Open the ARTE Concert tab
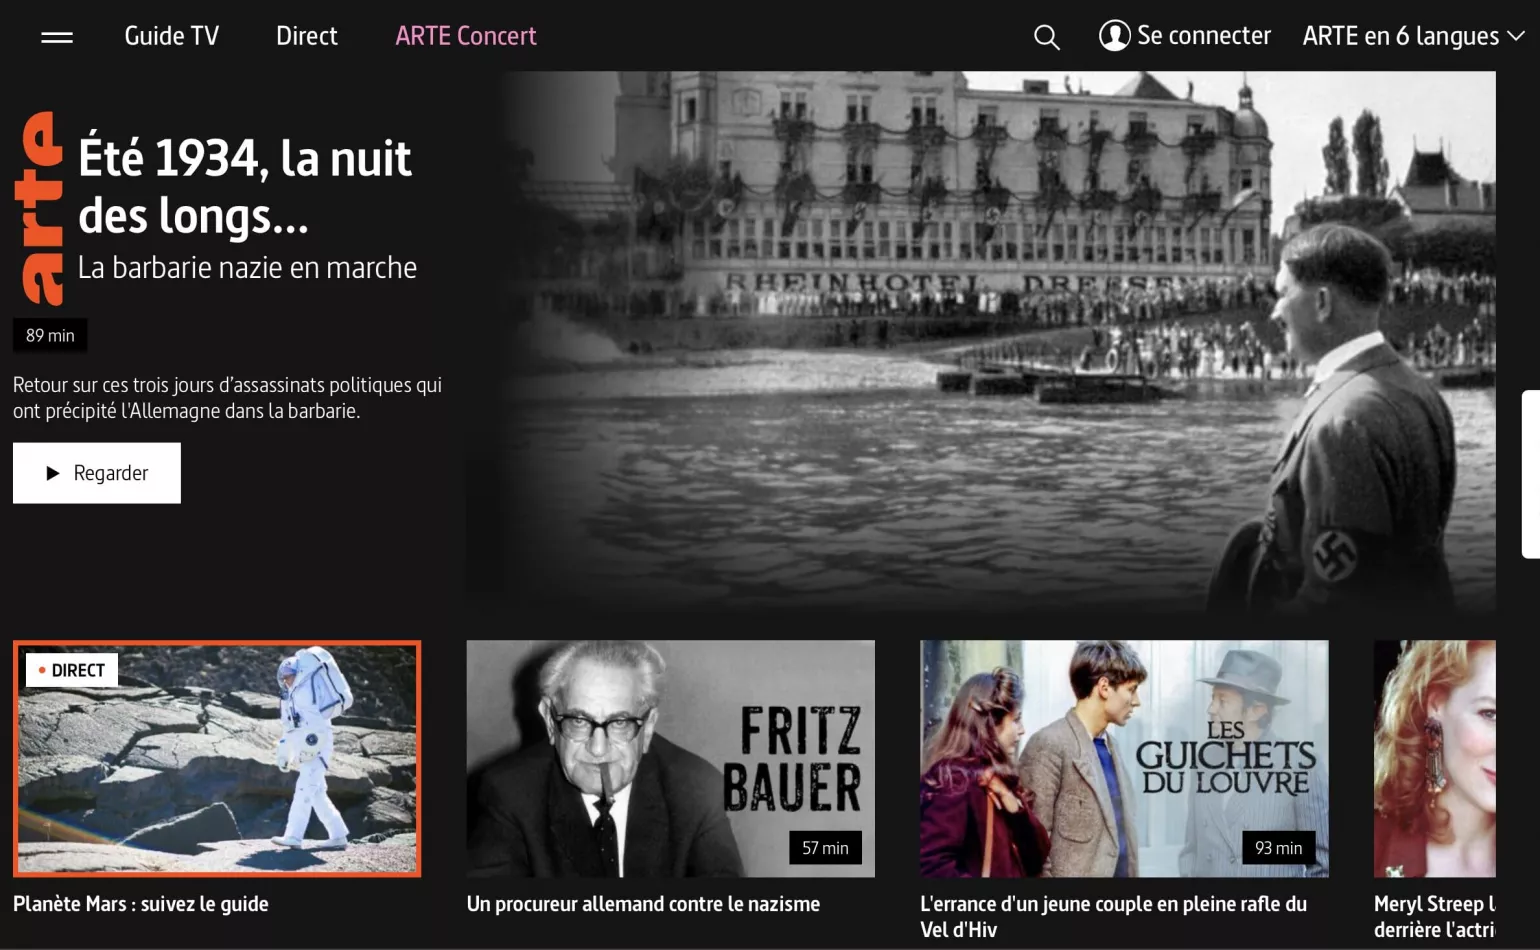 (x=466, y=36)
